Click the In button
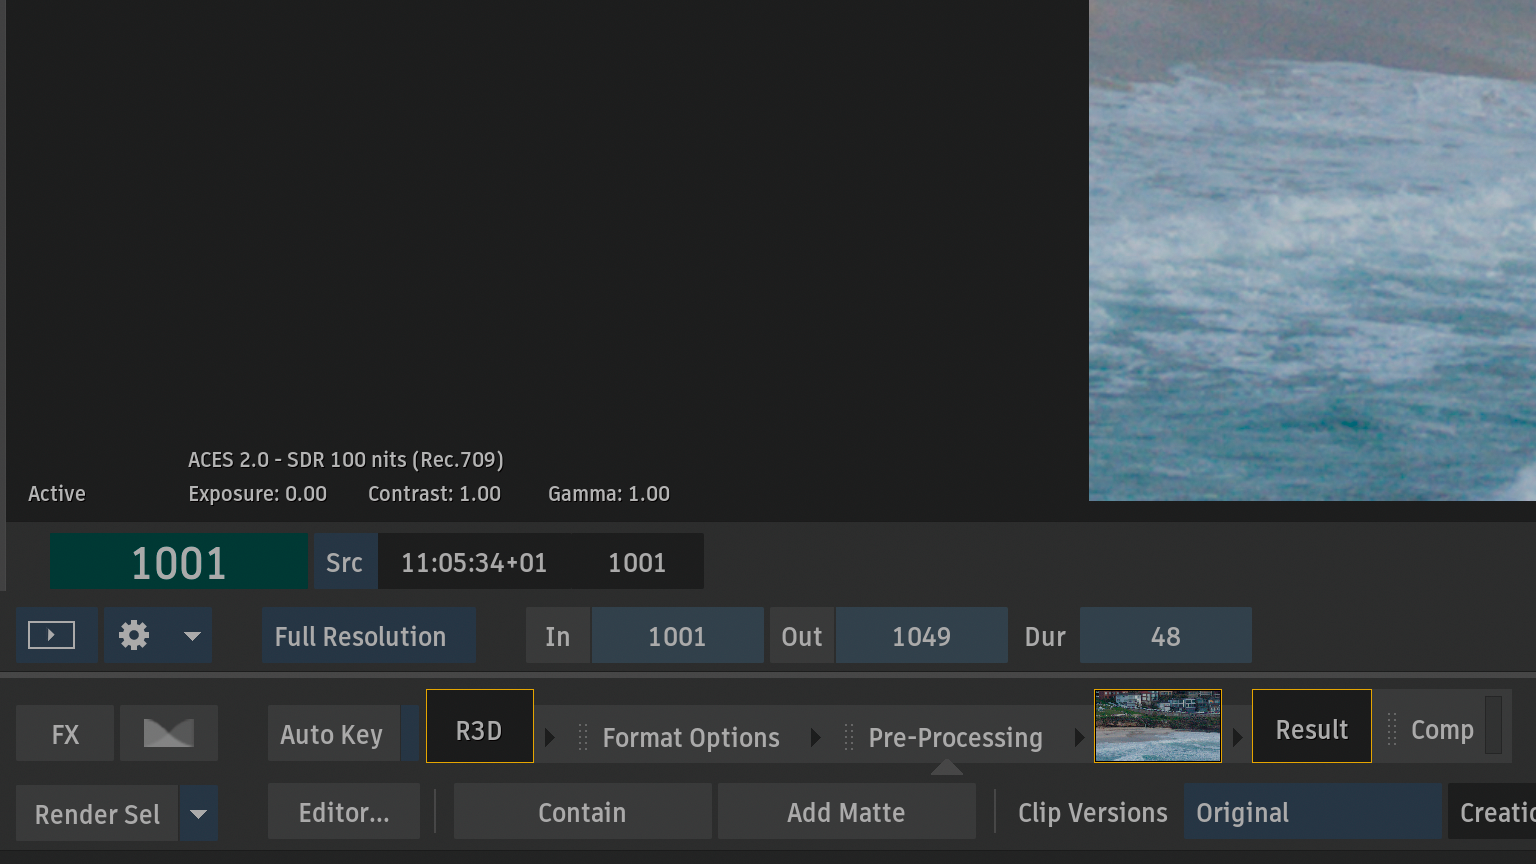This screenshot has width=1536, height=864. [558, 636]
